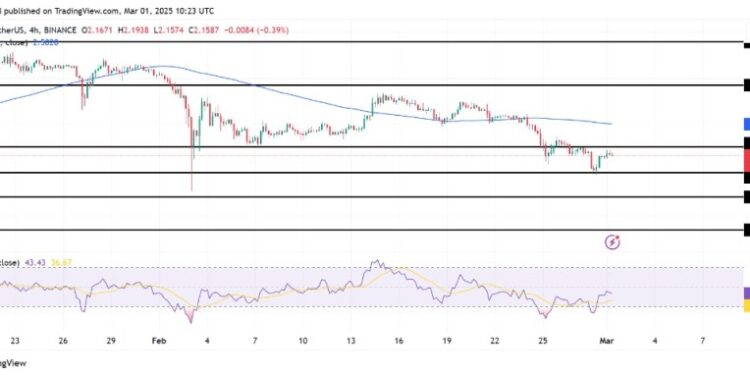The height and width of the screenshot is (375, 750).
Task: Select the purple RSI line
Action: coord(306,291)
